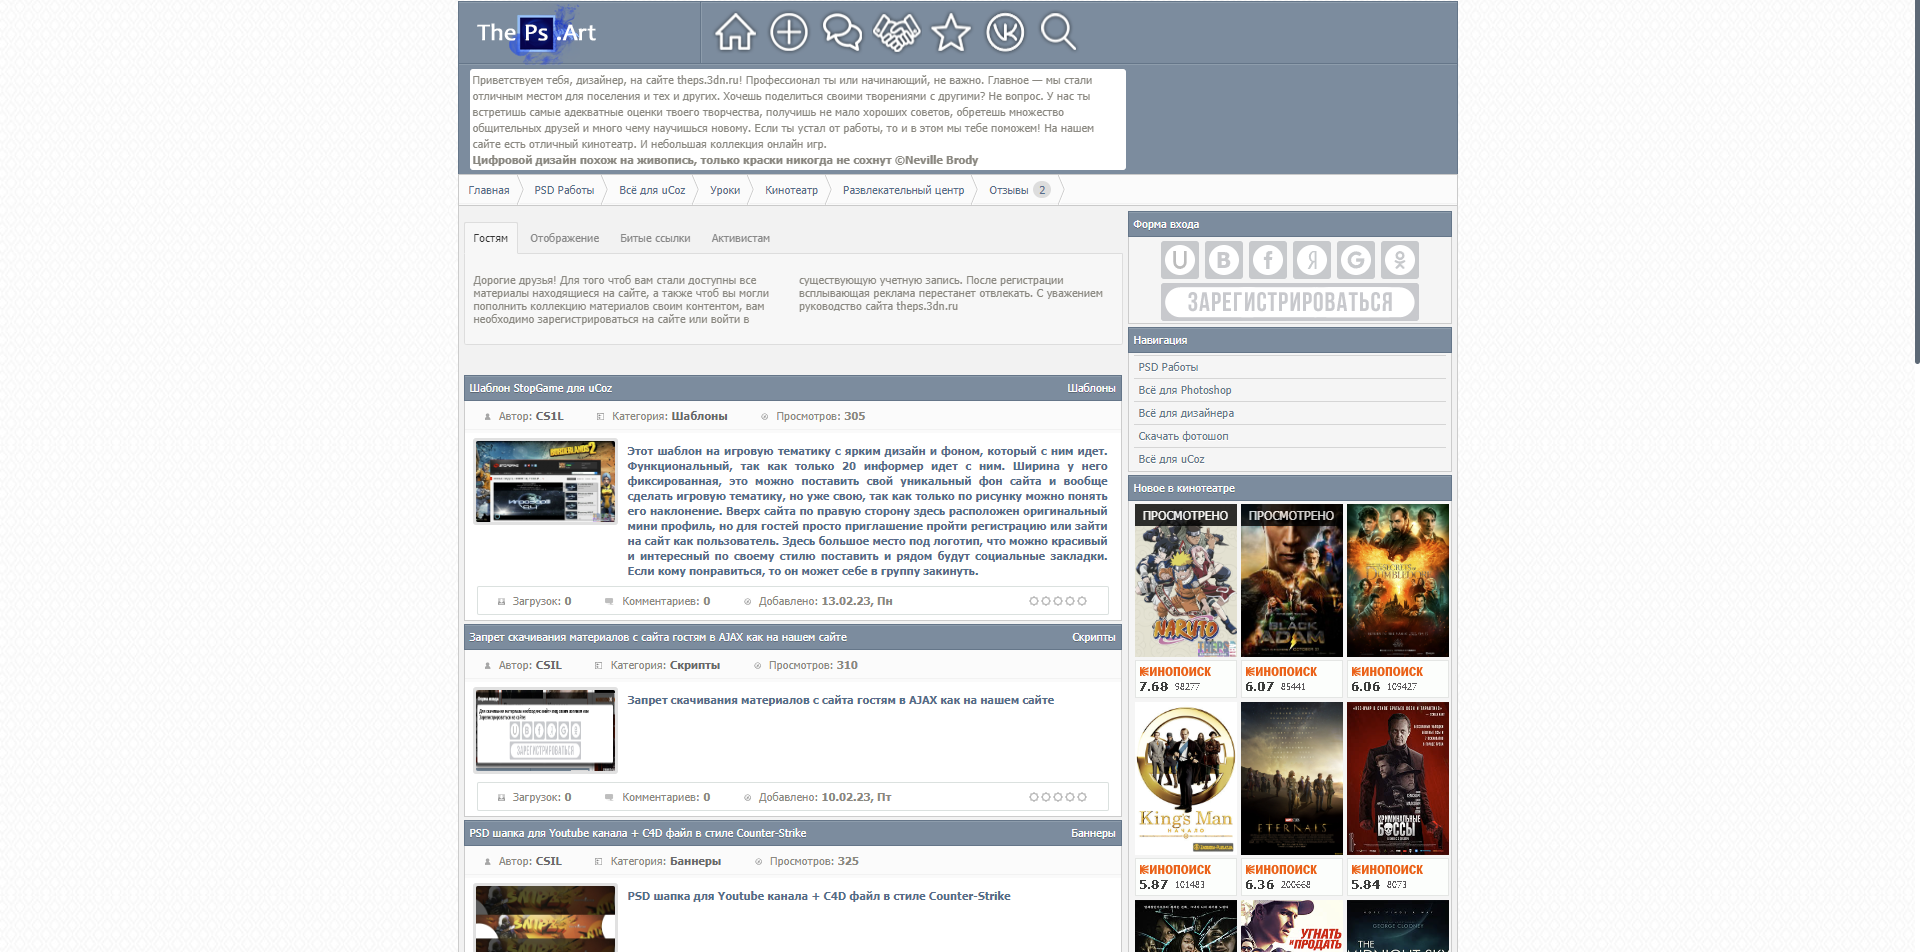1920x952 pixels.
Task: Click the home icon in the header
Action: click(734, 33)
